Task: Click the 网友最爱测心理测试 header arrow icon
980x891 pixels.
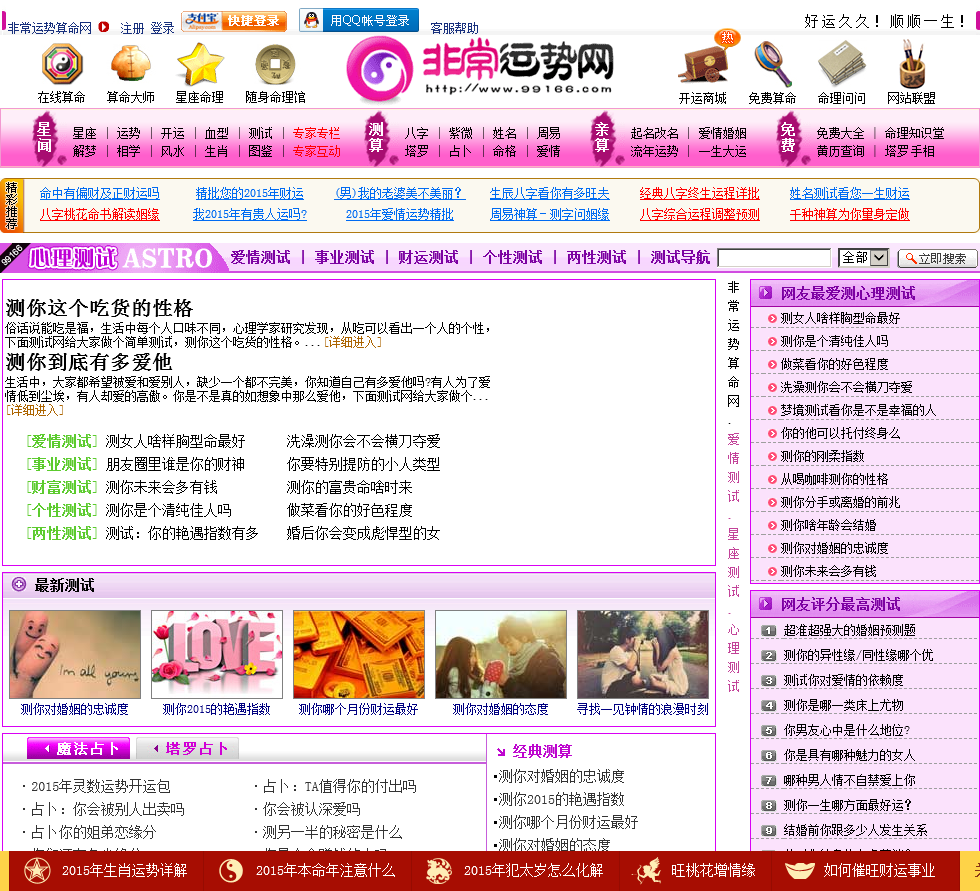Action: click(x=765, y=293)
